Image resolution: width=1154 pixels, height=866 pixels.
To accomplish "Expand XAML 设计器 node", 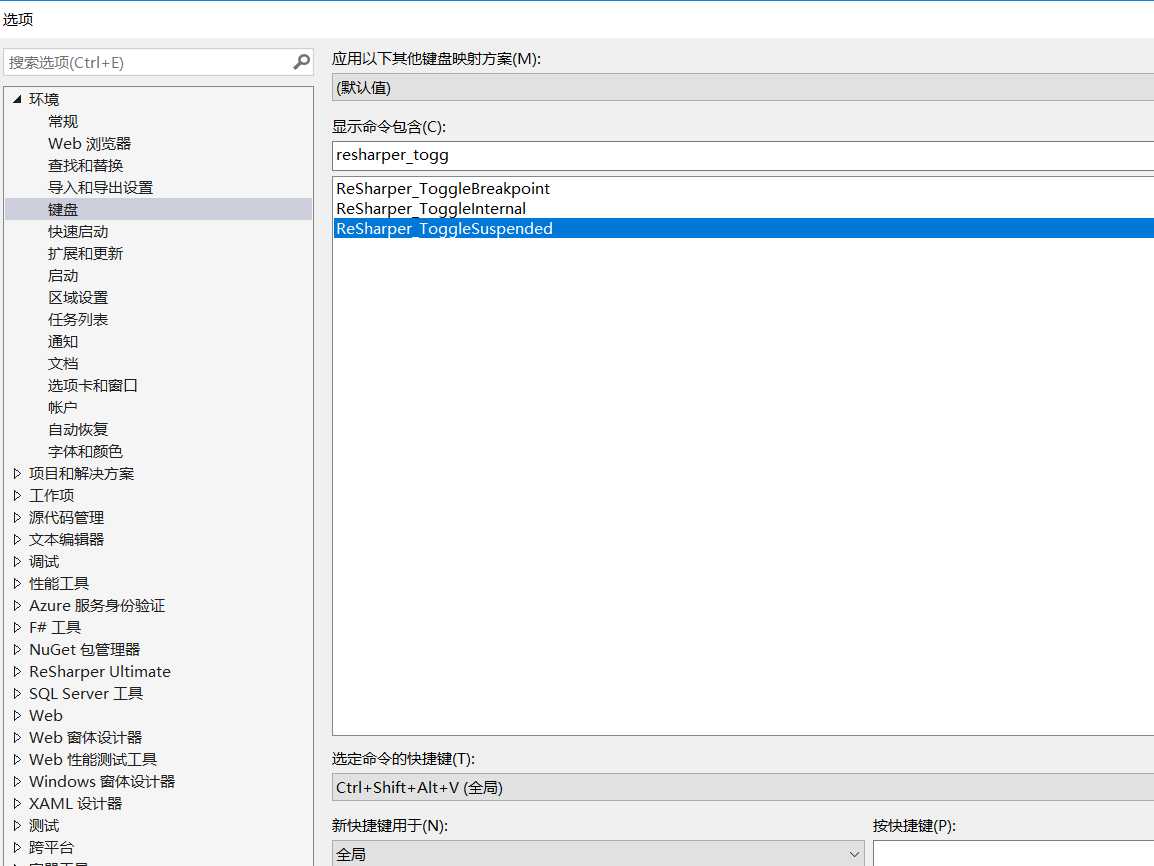I will click(17, 803).
